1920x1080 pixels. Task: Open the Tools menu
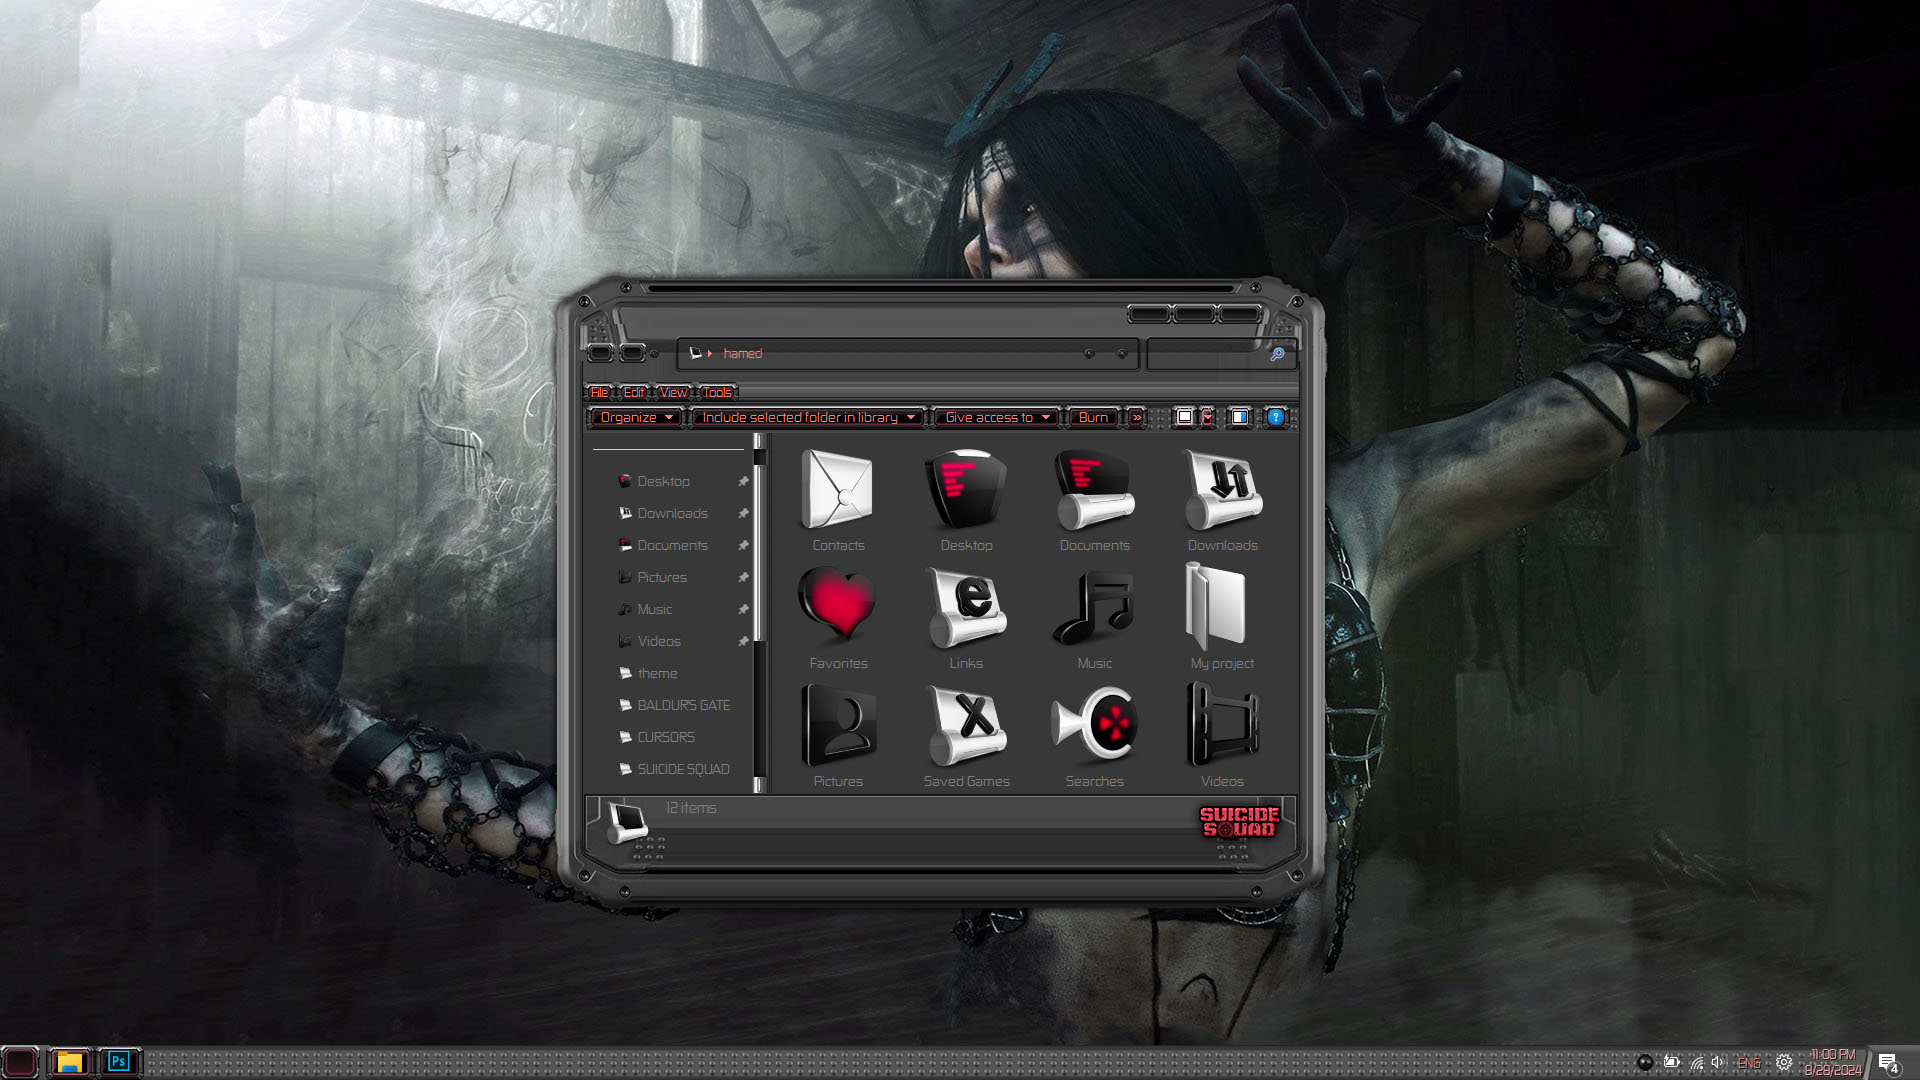click(x=717, y=392)
